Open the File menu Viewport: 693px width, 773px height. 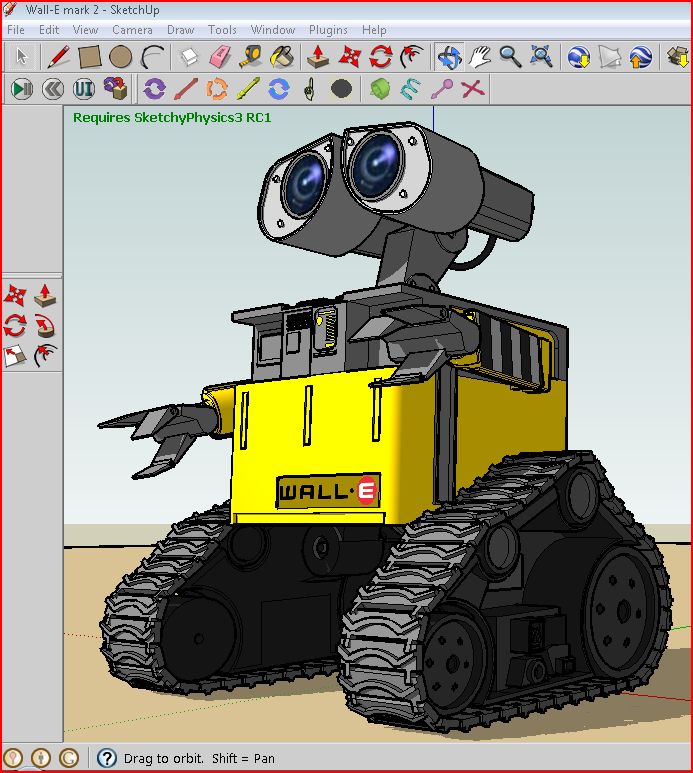click(x=16, y=30)
